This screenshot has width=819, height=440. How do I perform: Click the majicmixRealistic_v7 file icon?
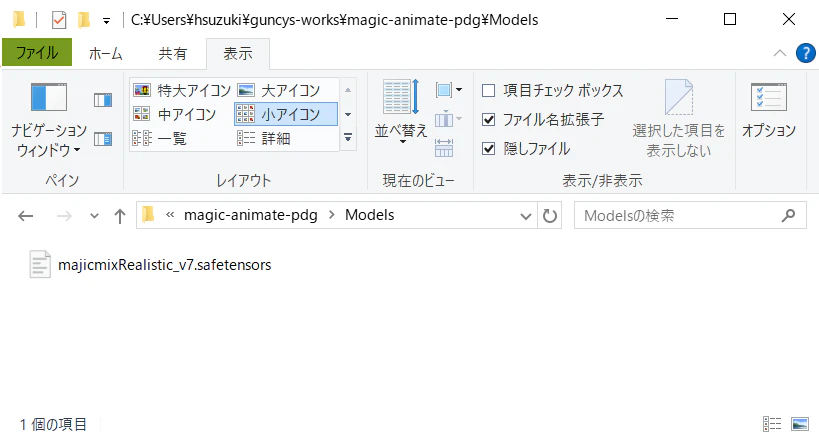tap(40, 264)
